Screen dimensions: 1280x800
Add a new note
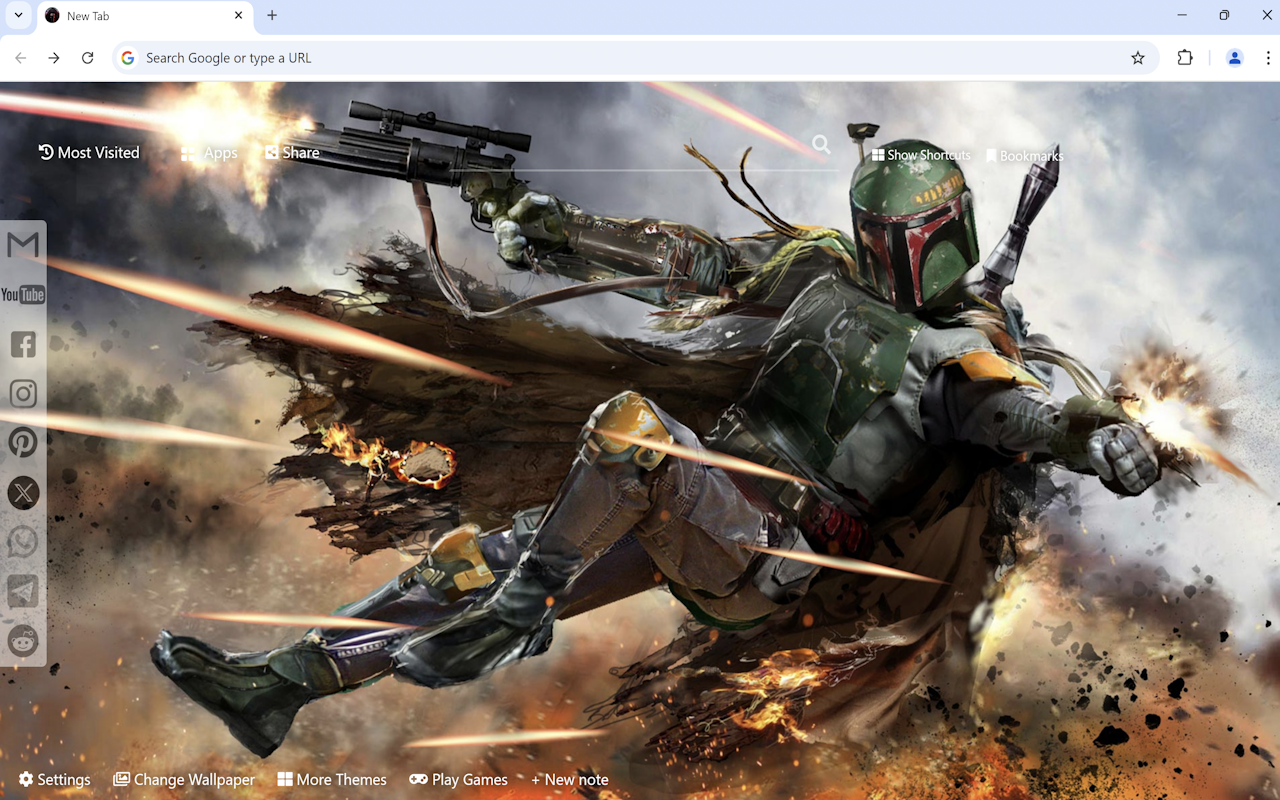click(x=569, y=780)
